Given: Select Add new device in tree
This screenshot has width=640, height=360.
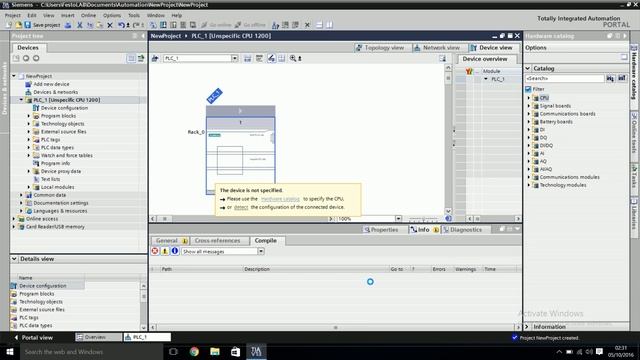Looking at the screenshot, I should [x=51, y=84].
